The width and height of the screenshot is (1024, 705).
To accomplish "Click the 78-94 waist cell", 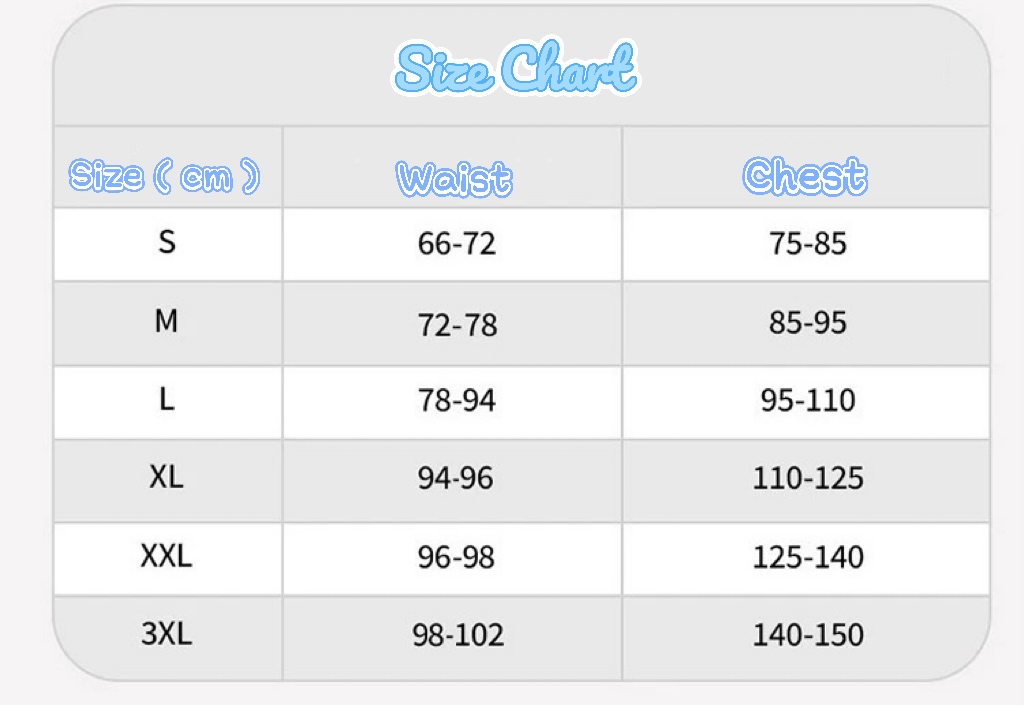I will pos(456,401).
